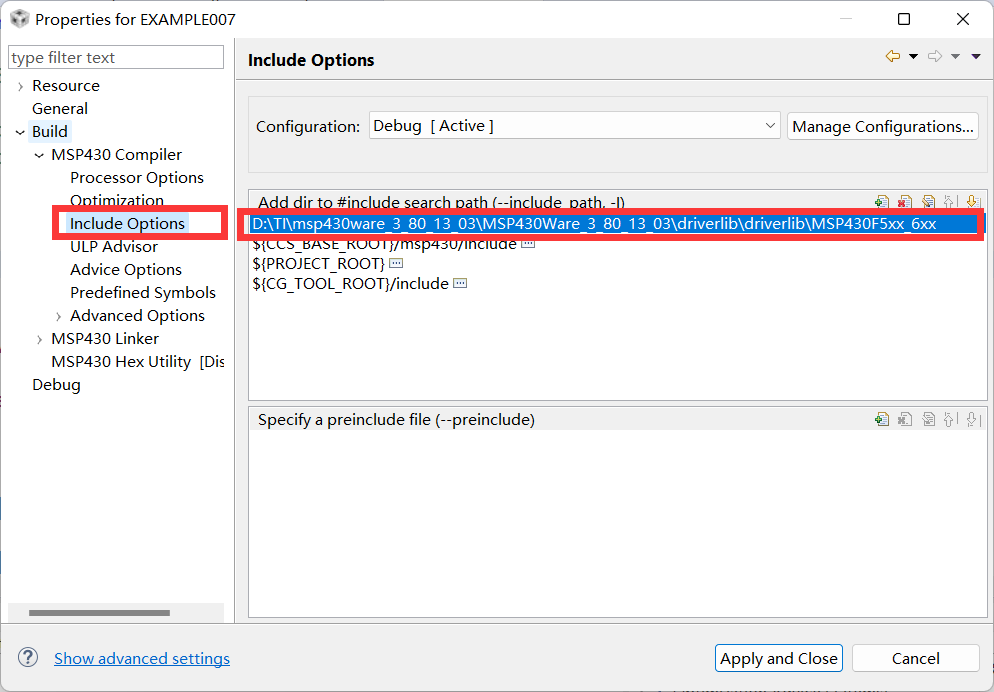Expand the MSP430 Linker node

coord(39,339)
